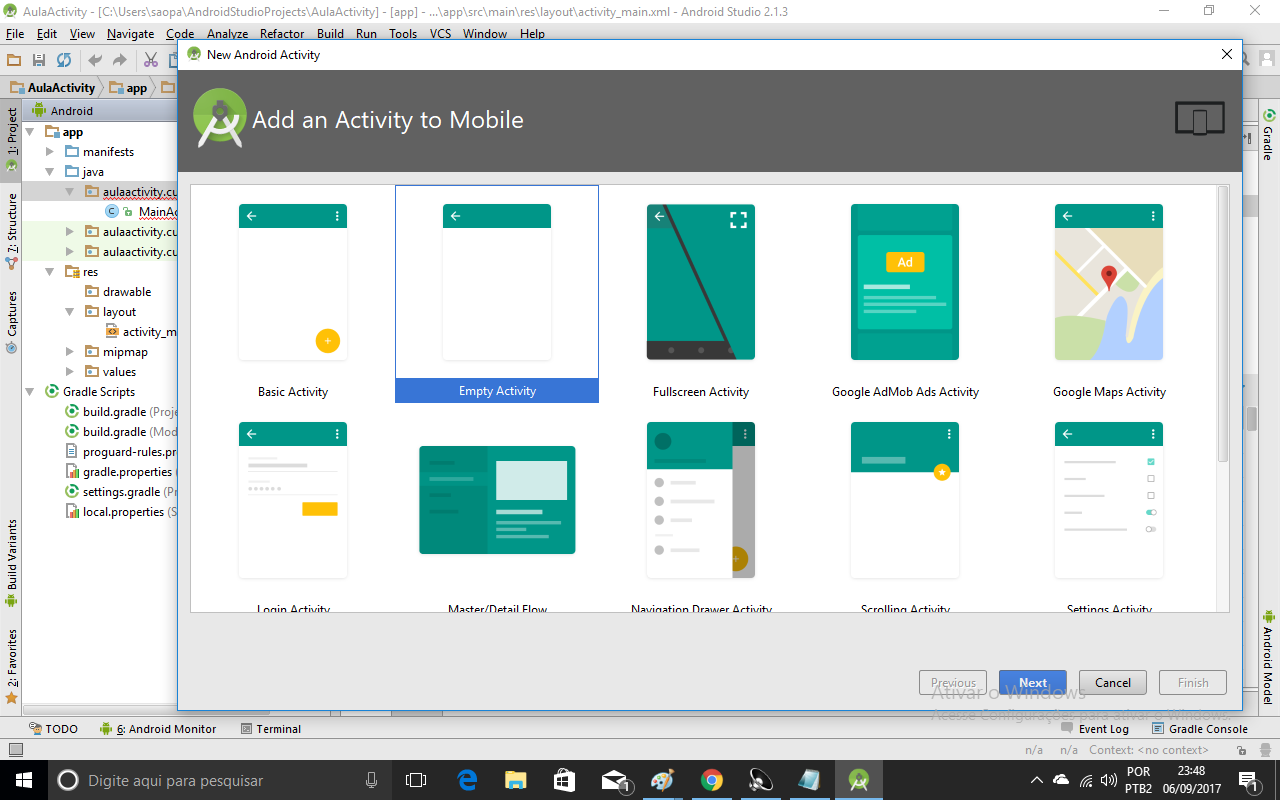This screenshot has height=800, width=1280.
Task: Open the VCS menu
Action: pyautogui.click(x=440, y=33)
